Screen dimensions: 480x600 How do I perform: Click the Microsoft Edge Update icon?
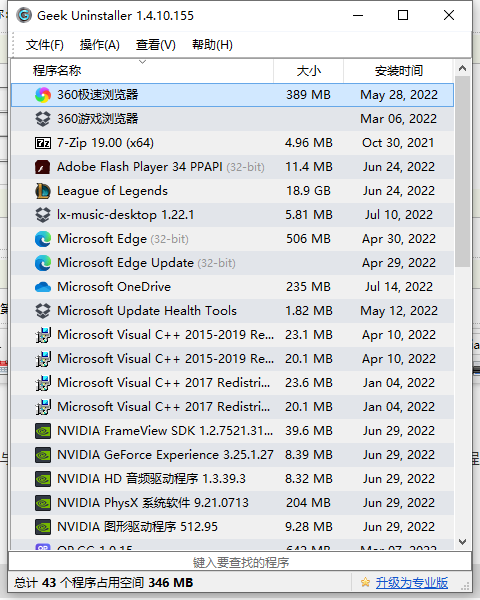tap(43, 263)
